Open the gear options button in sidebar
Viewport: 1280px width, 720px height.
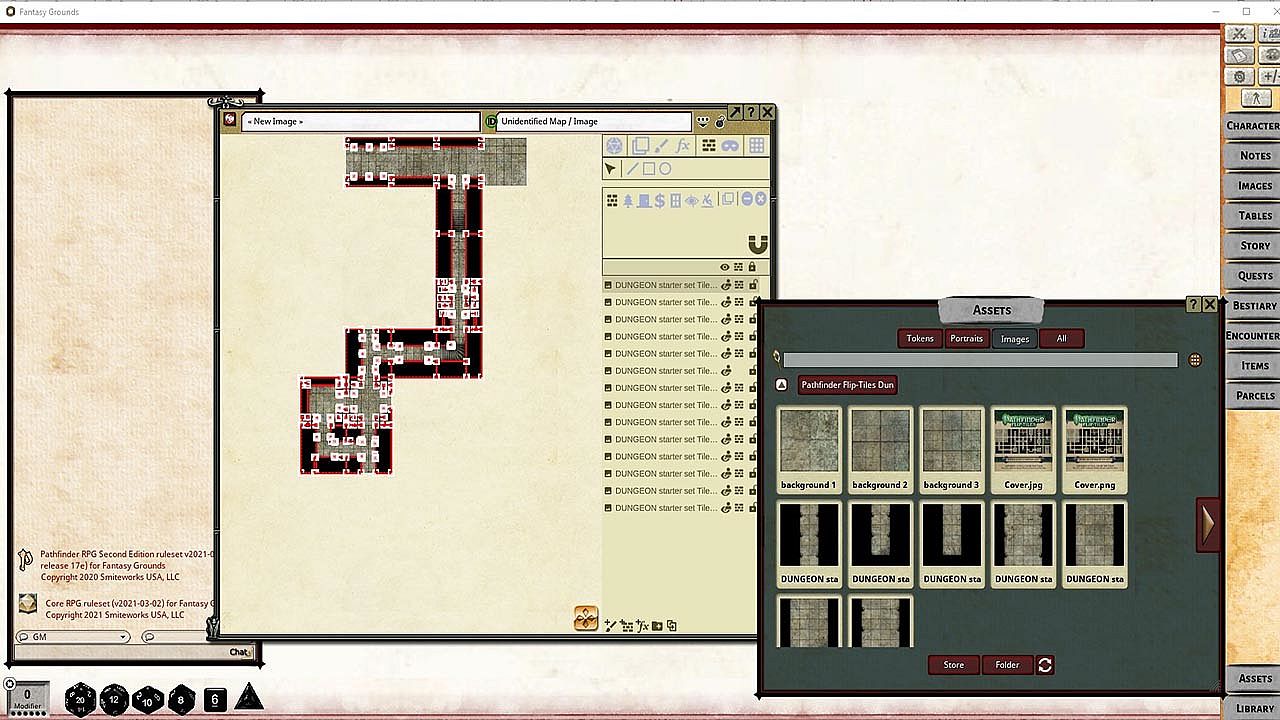tap(1240, 76)
